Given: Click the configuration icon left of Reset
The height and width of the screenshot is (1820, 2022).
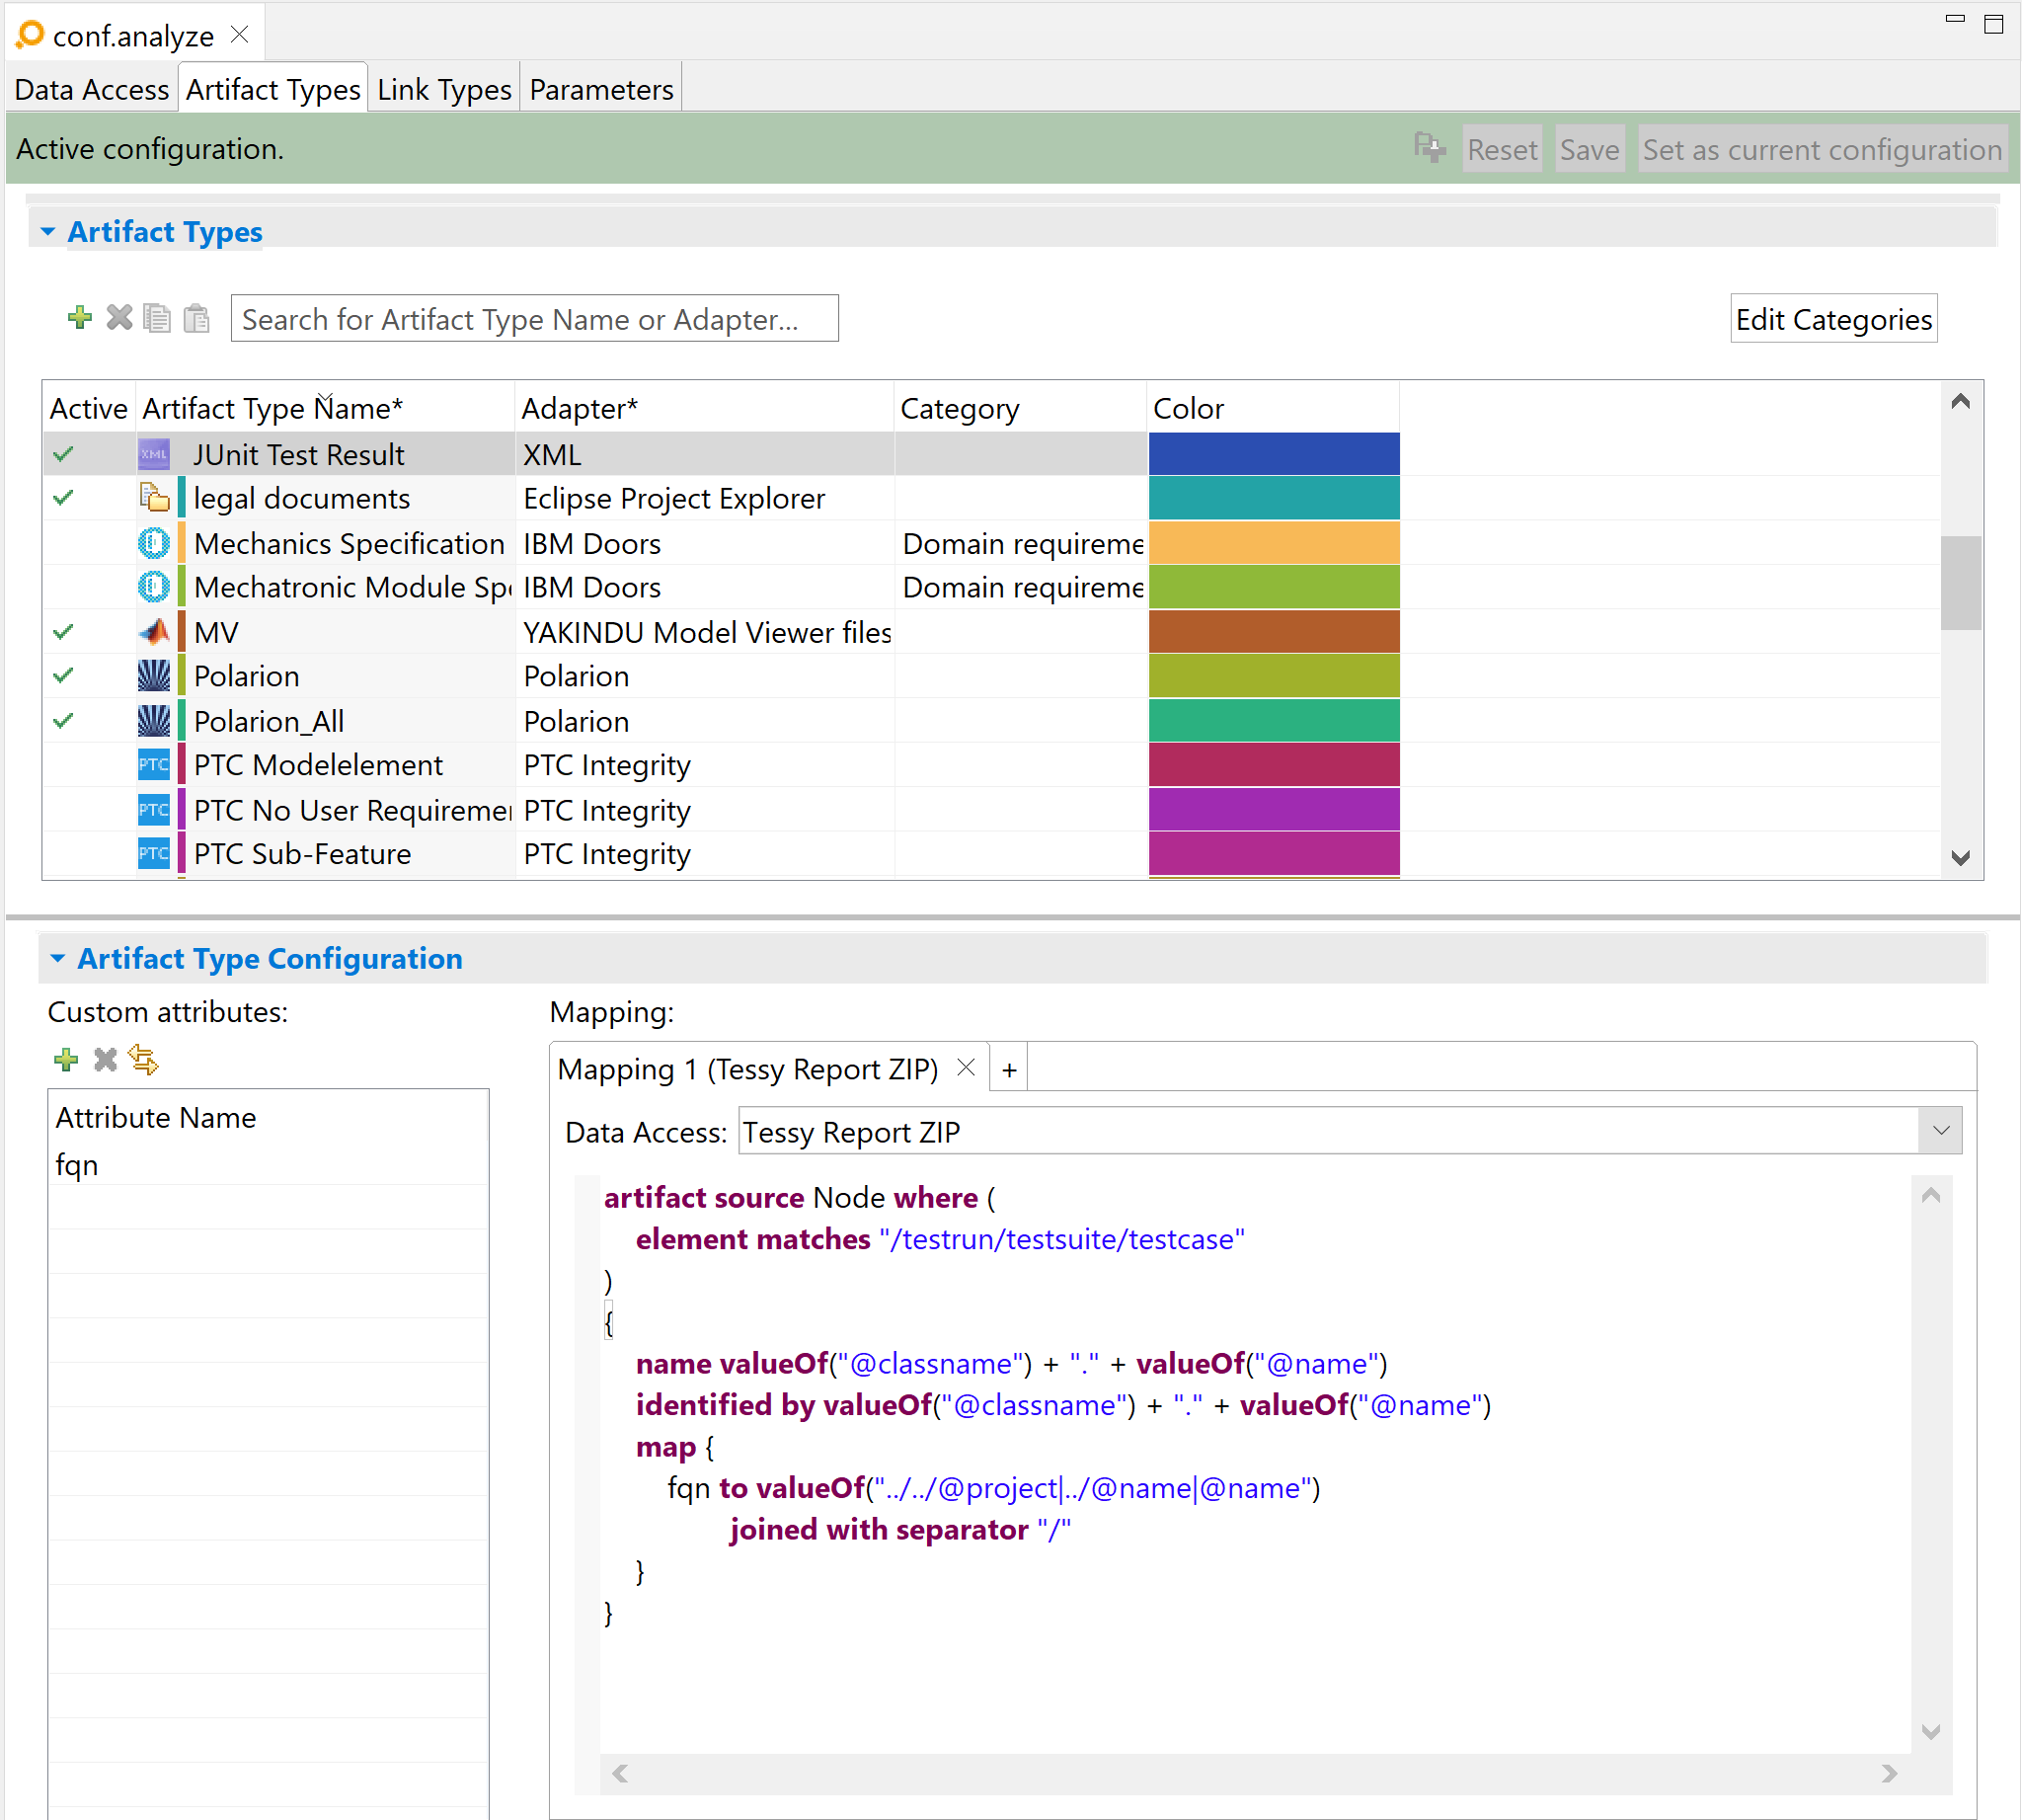Looking at the screenshot, I should [x=1429, y=148].
